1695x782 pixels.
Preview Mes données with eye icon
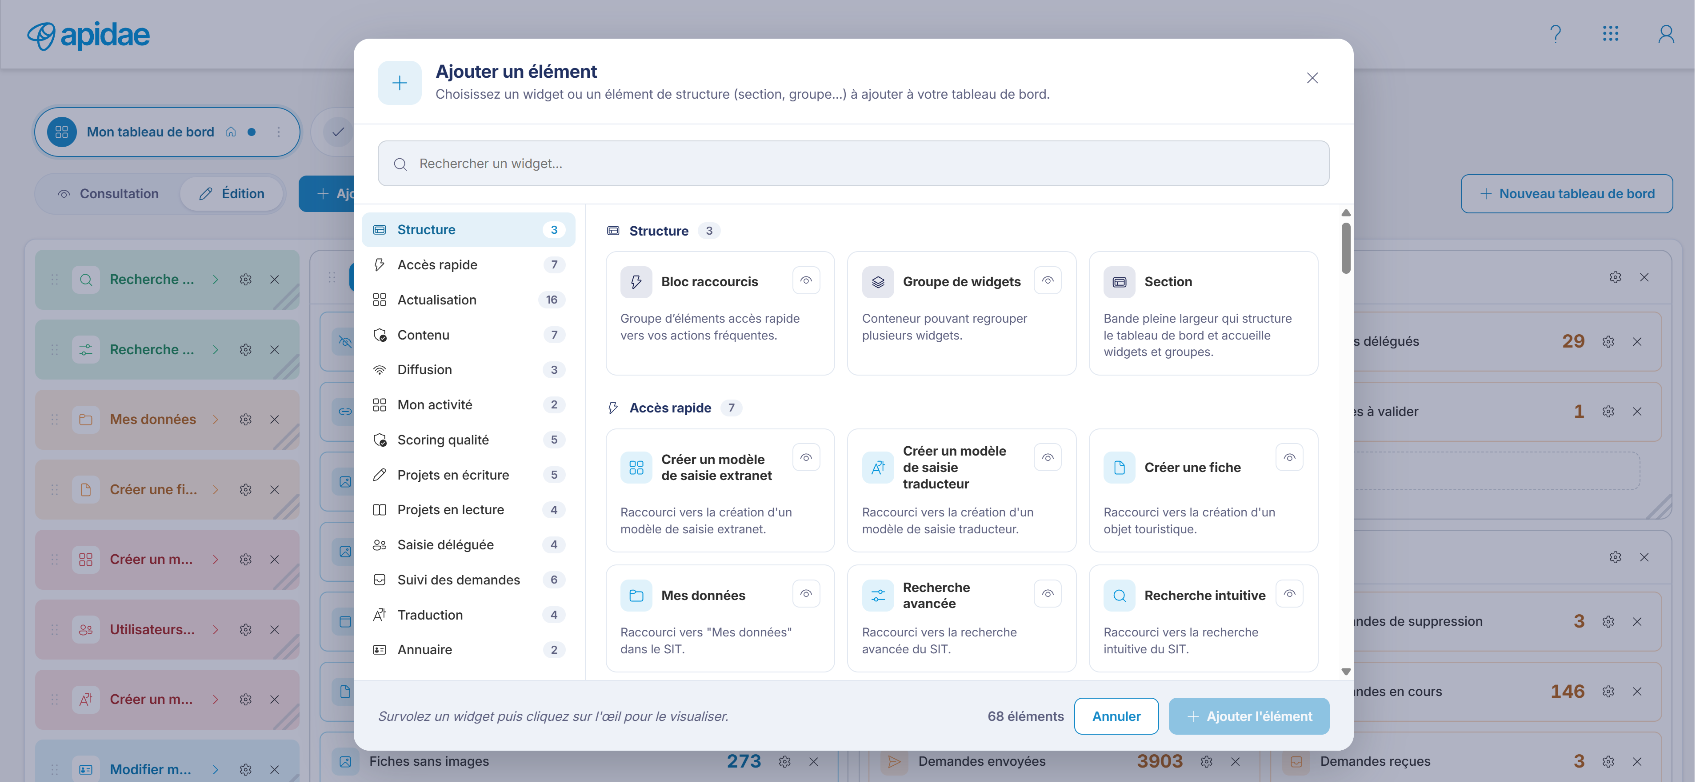click(x=806, y=593)
